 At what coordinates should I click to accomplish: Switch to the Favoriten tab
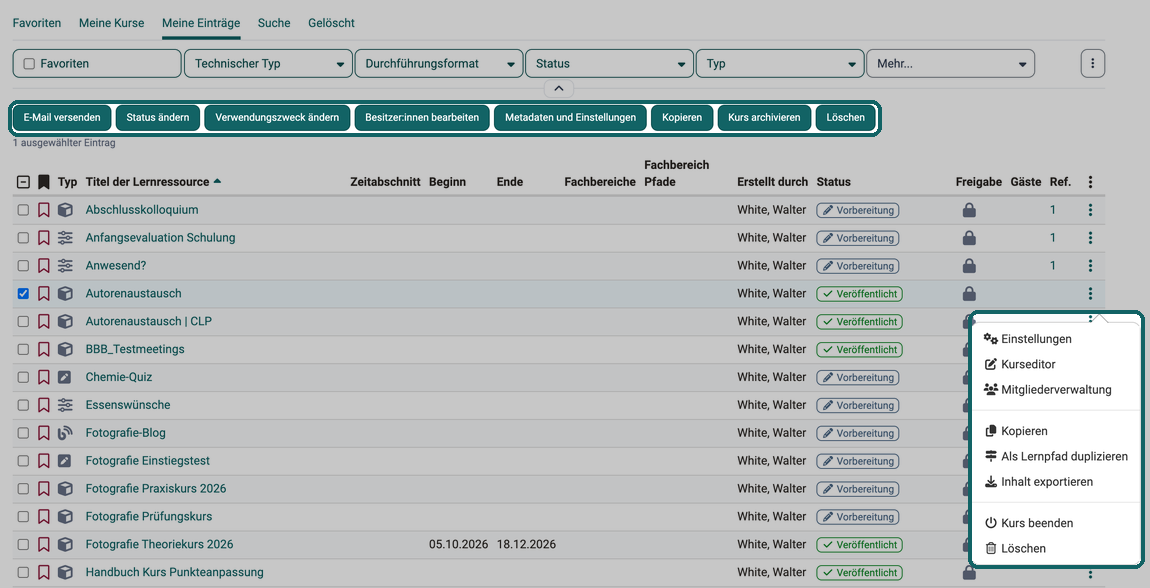click(x=37, y=23)
